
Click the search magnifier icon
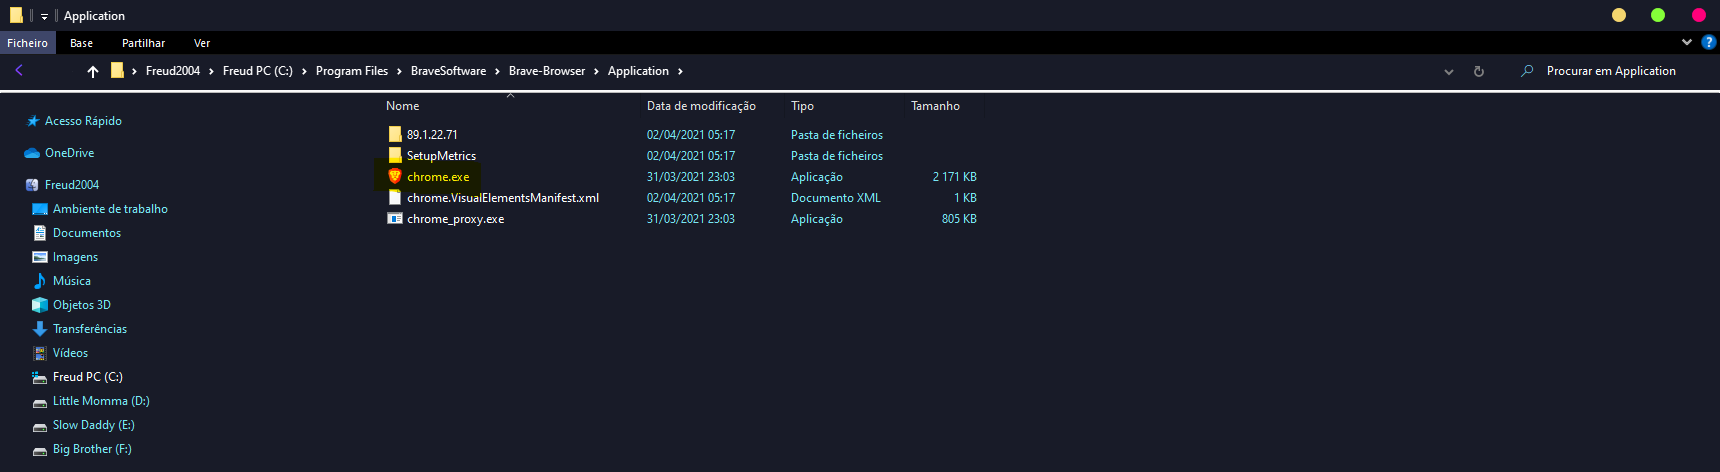[x=1527, y=71]
